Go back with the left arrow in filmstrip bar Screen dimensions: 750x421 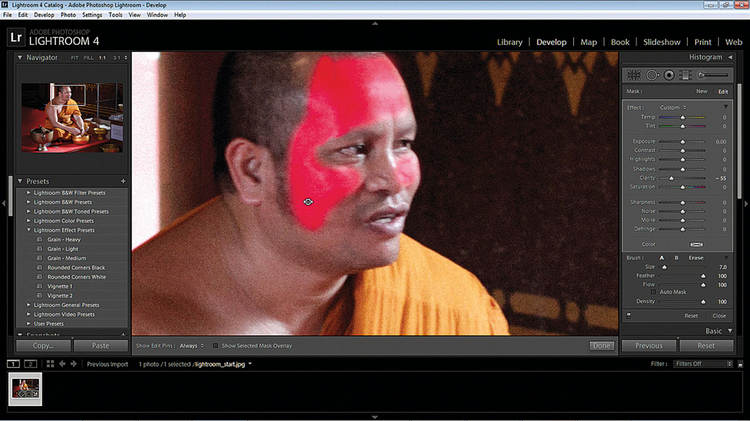click(x=62, y=364)
